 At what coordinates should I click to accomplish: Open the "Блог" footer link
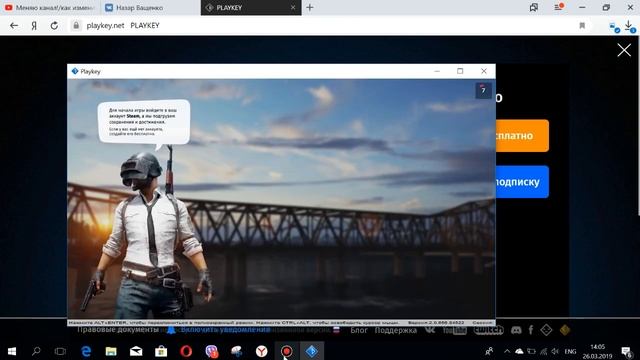359,330
